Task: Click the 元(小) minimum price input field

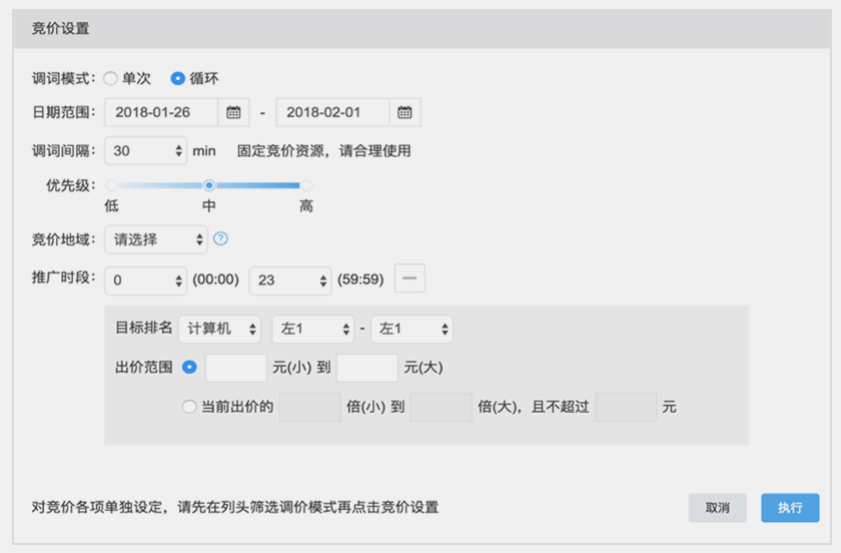Action: click(236, 368)
